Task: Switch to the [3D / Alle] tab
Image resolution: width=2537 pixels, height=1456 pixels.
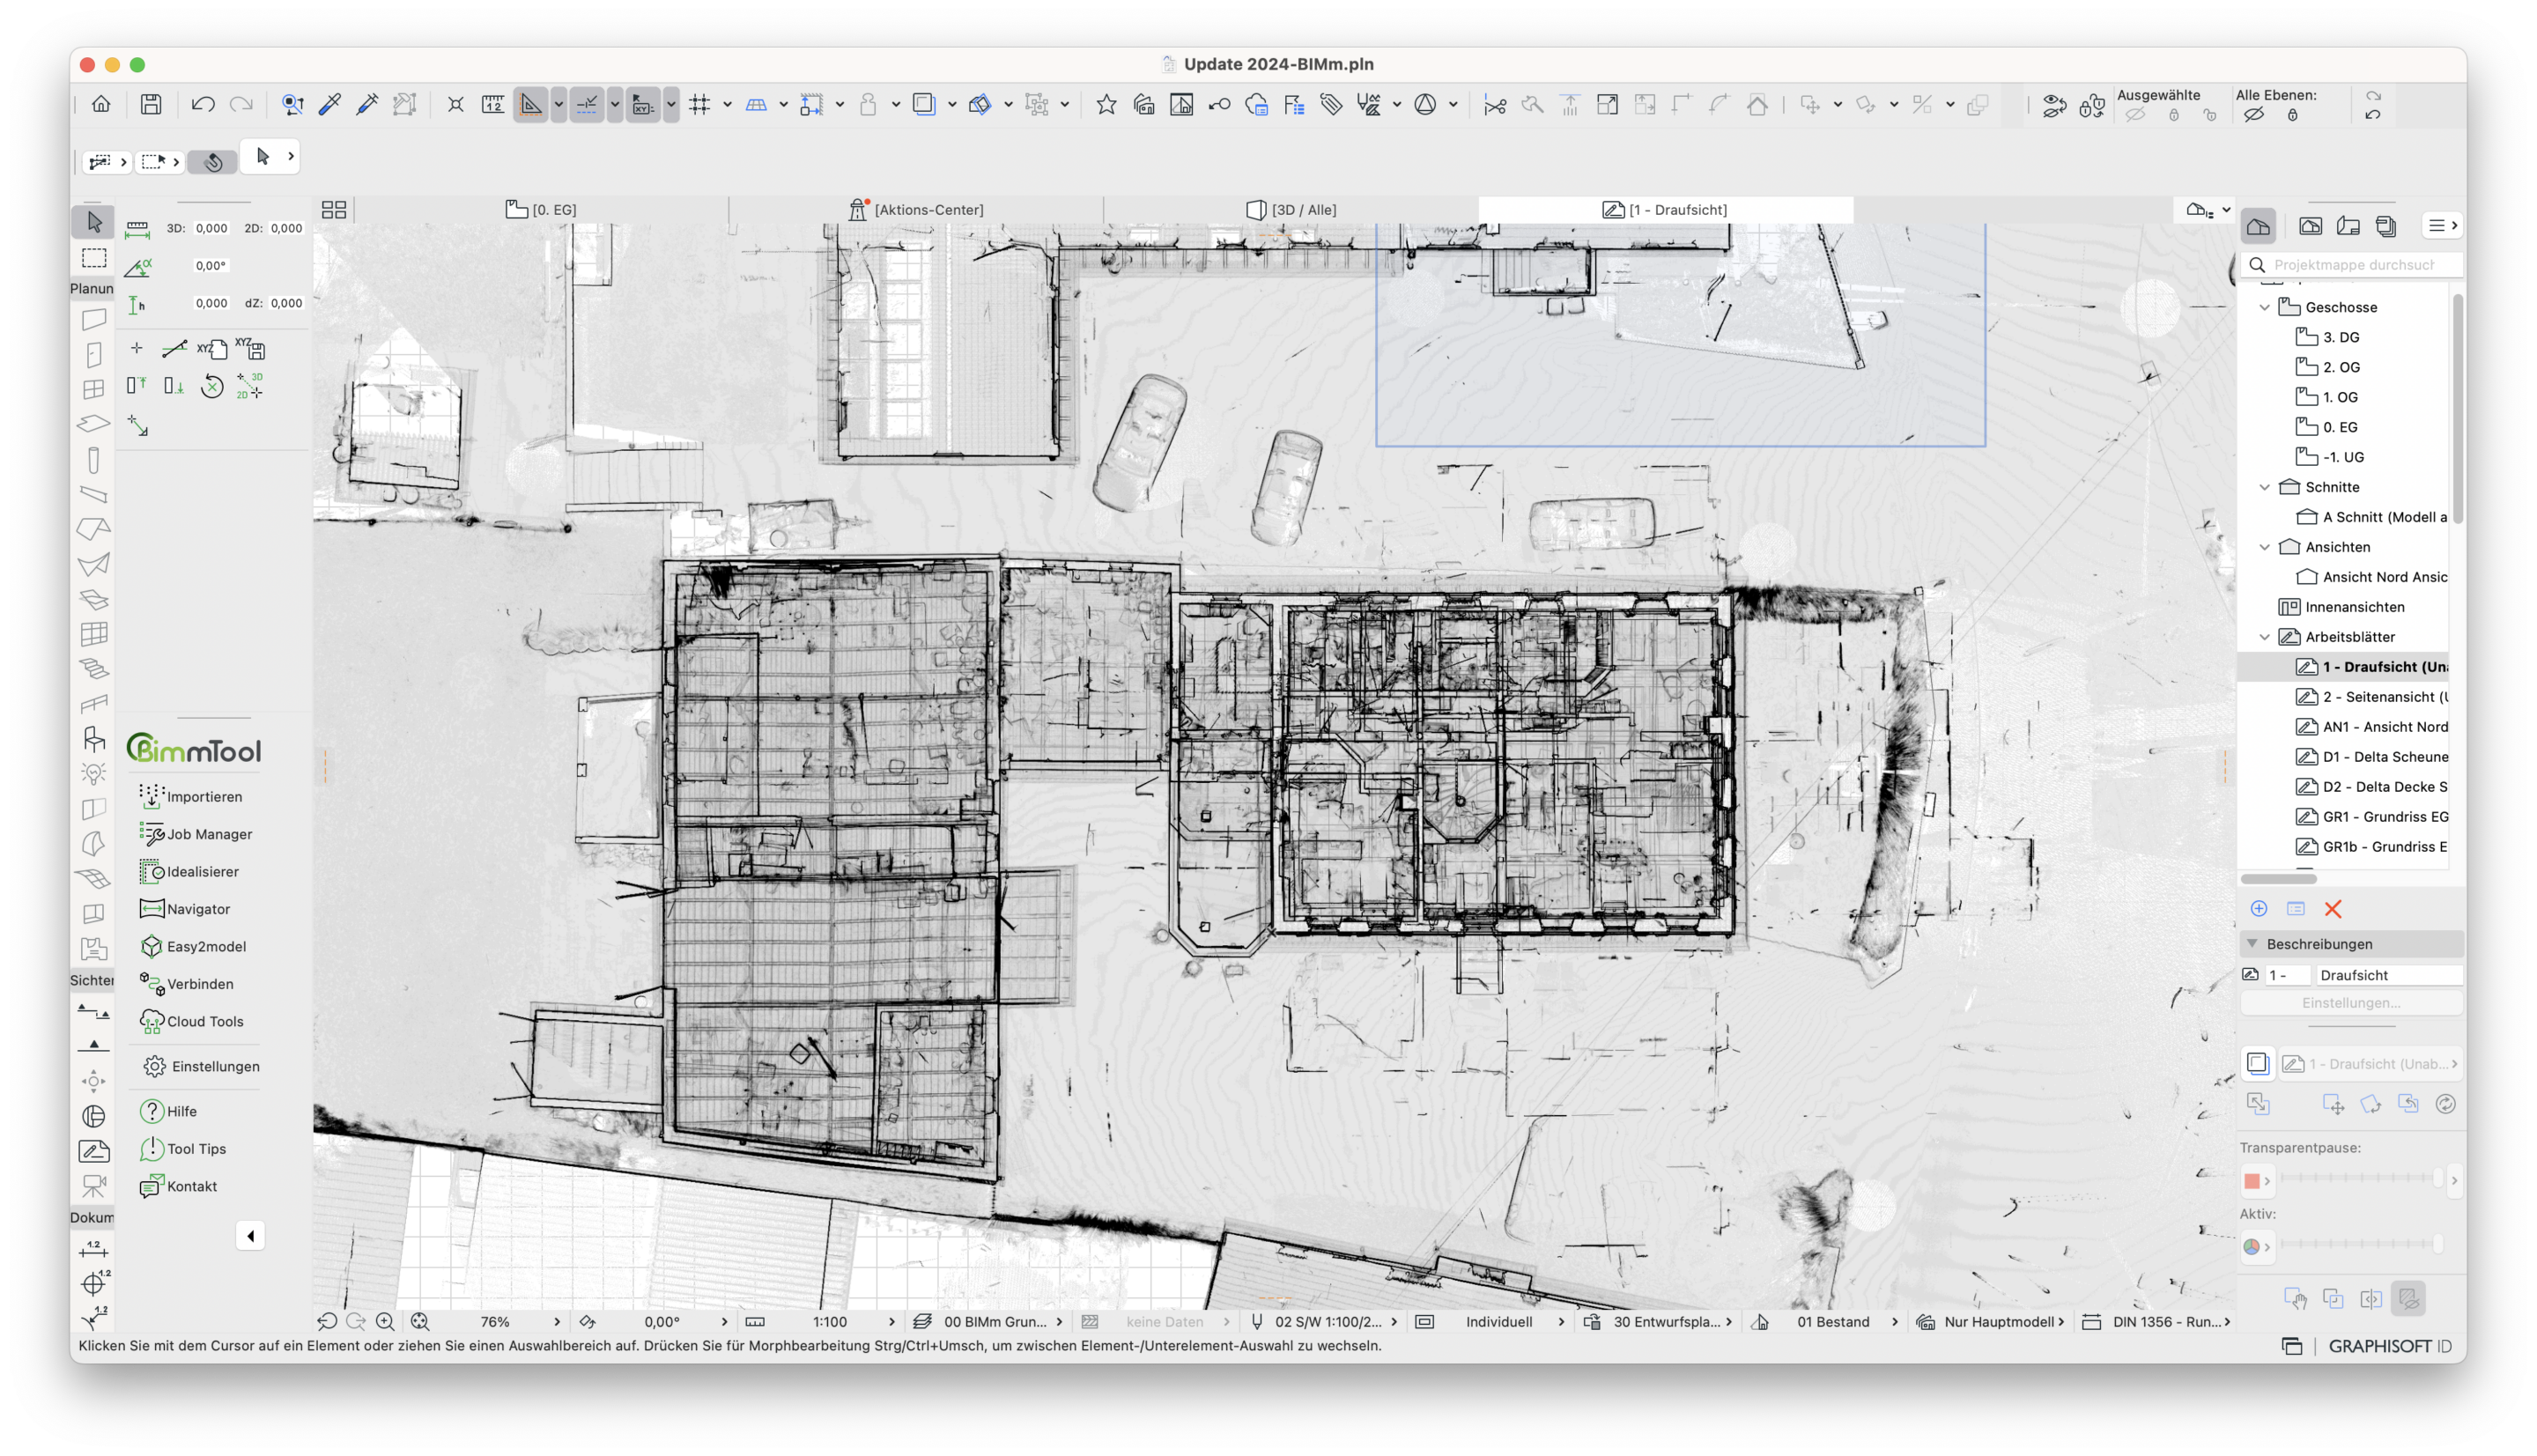Action: click(1291, 209)
